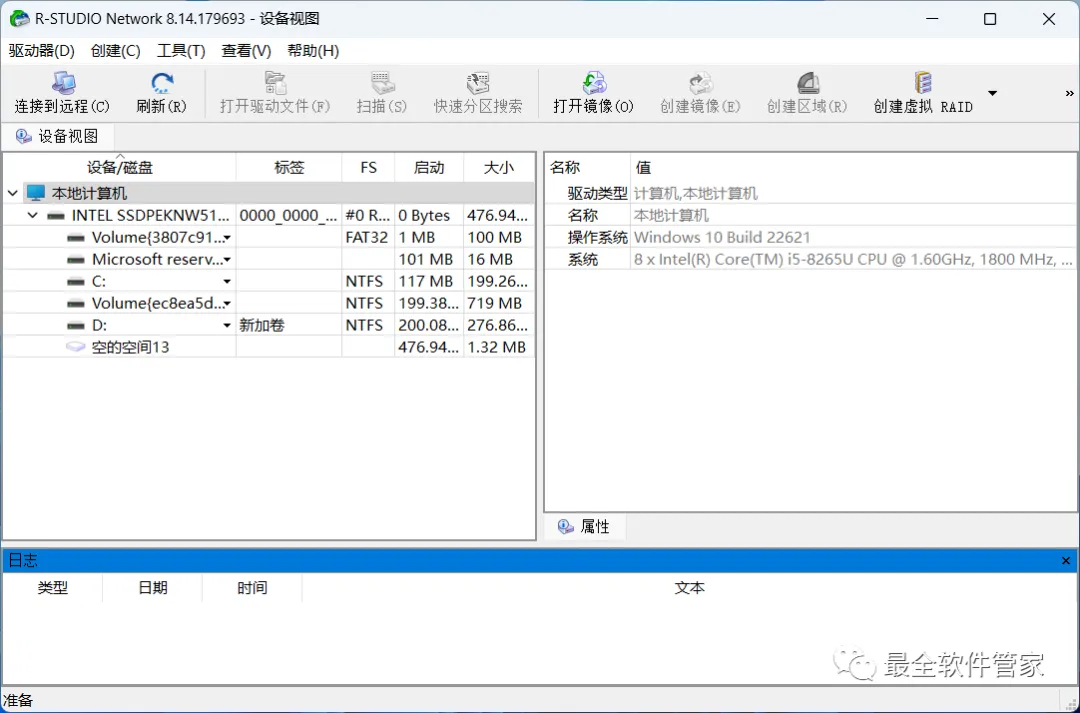Sort by the 设备/磁盘 column header
1080x713 pixels.
pyautogui.click(x=119, y=167)
